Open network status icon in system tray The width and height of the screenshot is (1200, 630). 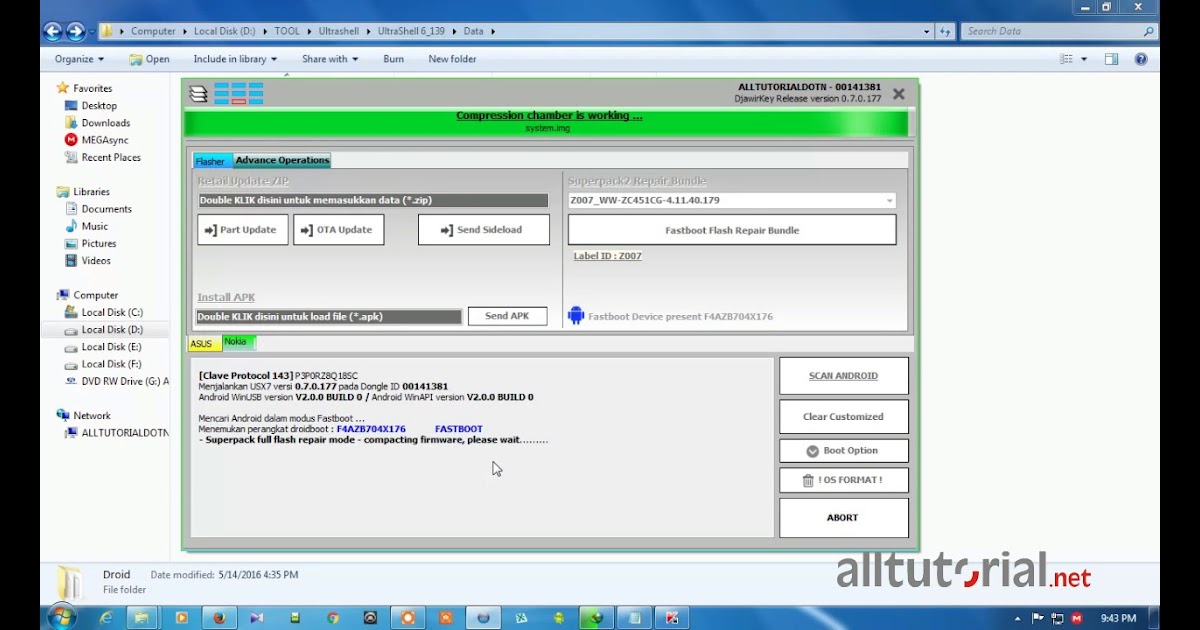pyautogui.click(x=1057, y=618)
